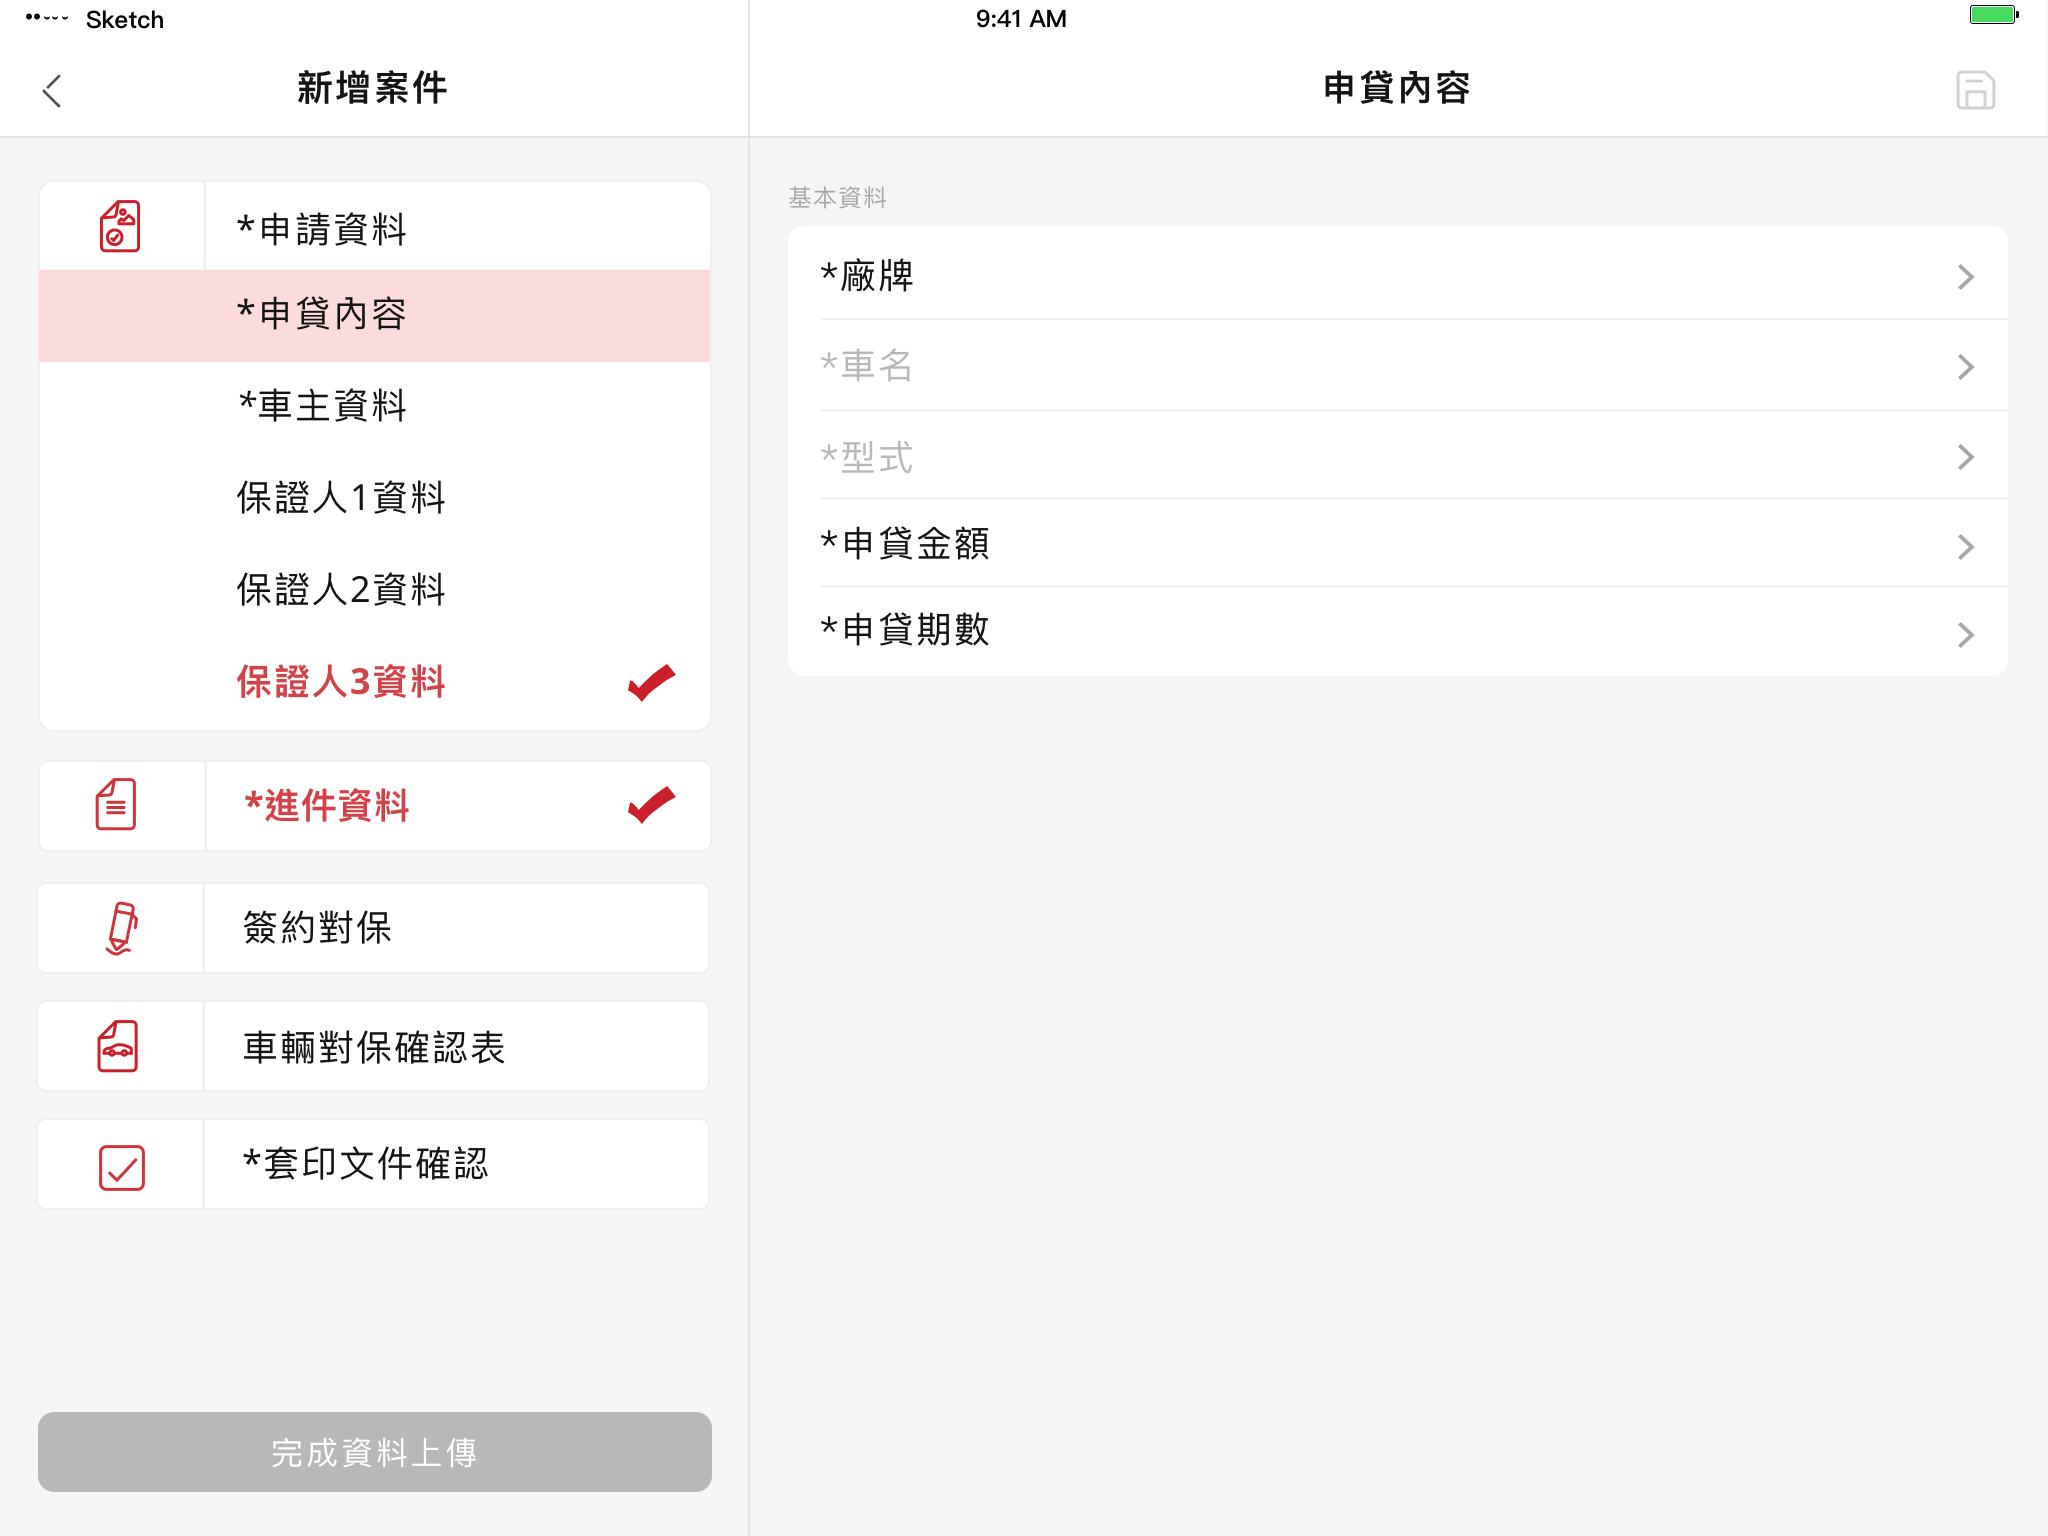Tap the checkbox icon beside 套印文件確認

[x=122, y=1167]
